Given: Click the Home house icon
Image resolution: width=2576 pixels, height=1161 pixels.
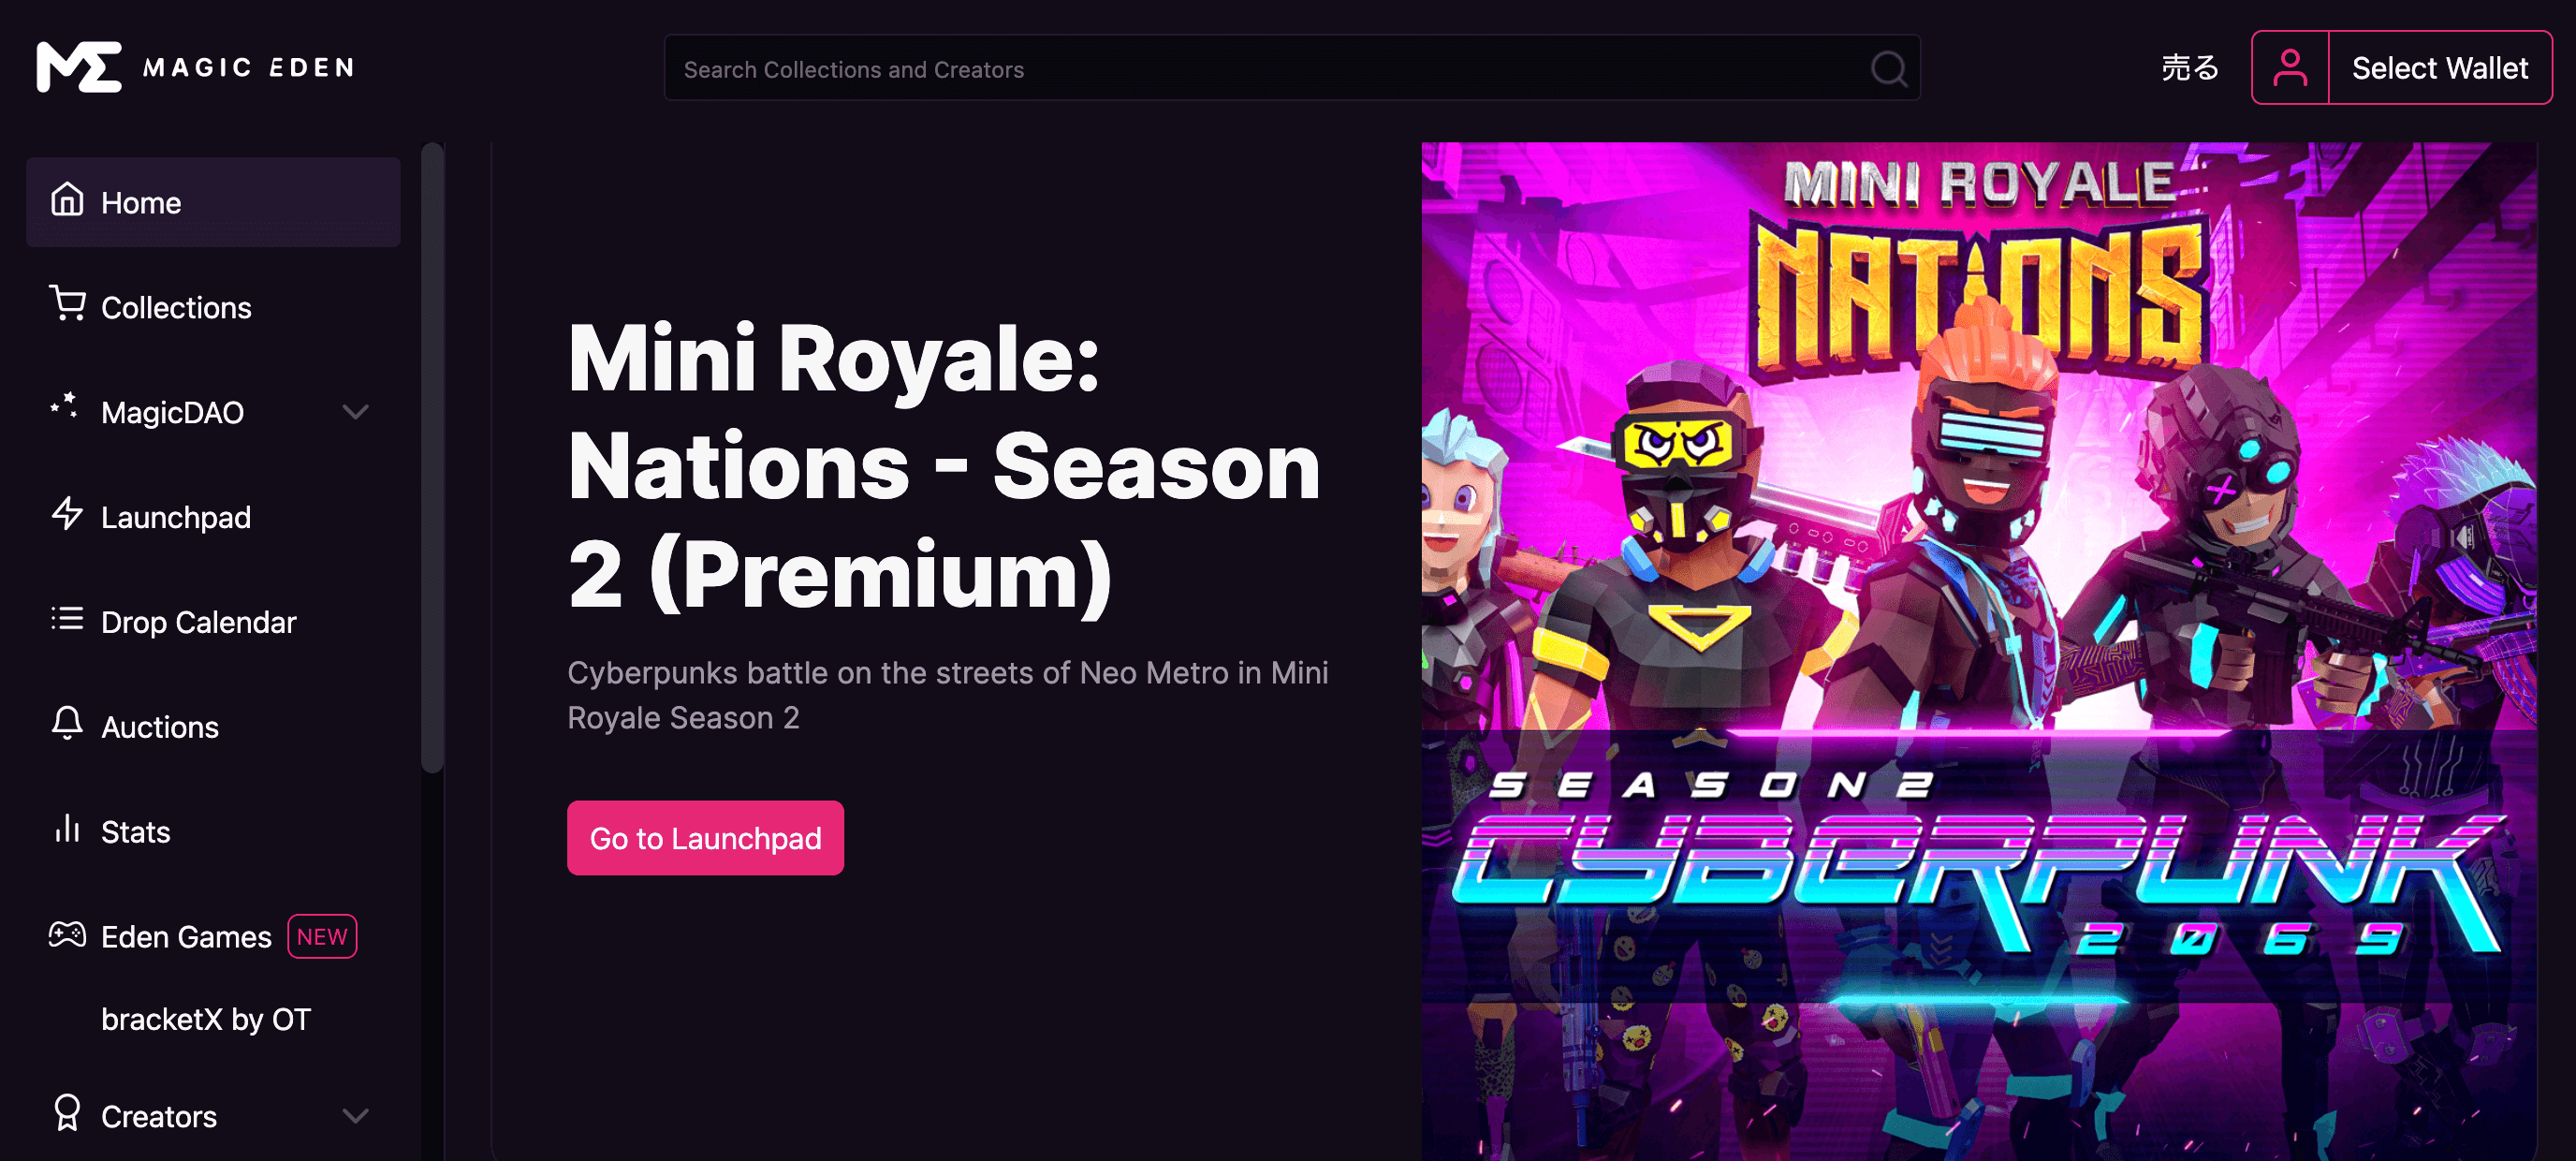Looking at the screenshot, I should [67, 199].
